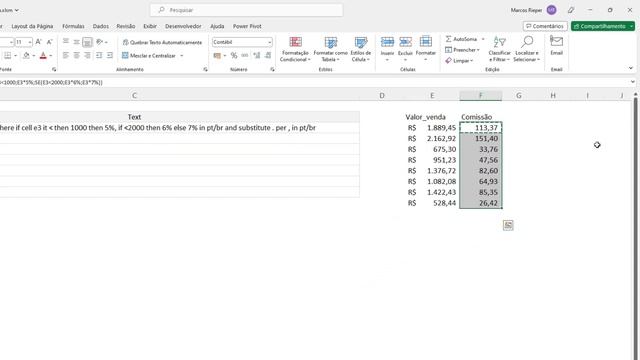Click the paste options icon below the data
Viewport: 640px width, 360px height.
(x=508, y=225)
